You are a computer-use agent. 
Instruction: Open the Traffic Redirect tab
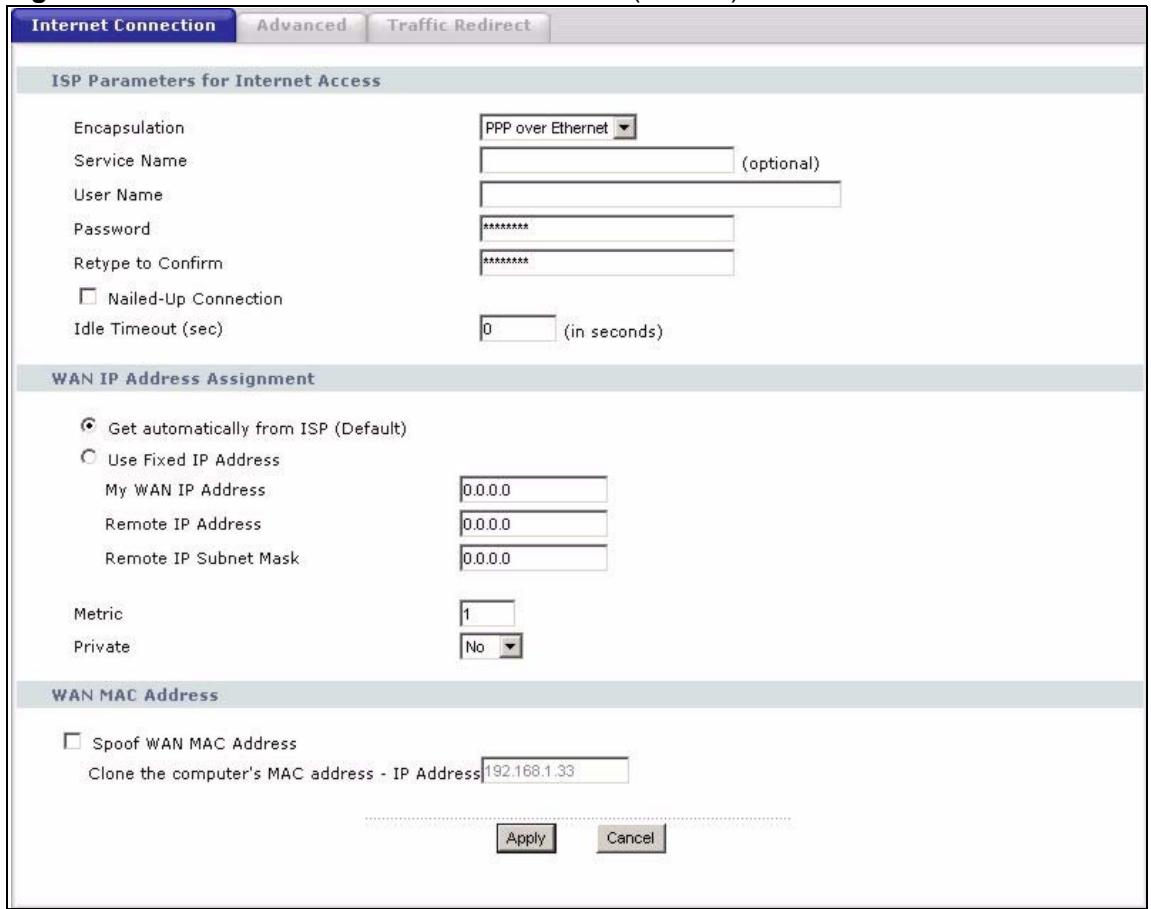459,26
